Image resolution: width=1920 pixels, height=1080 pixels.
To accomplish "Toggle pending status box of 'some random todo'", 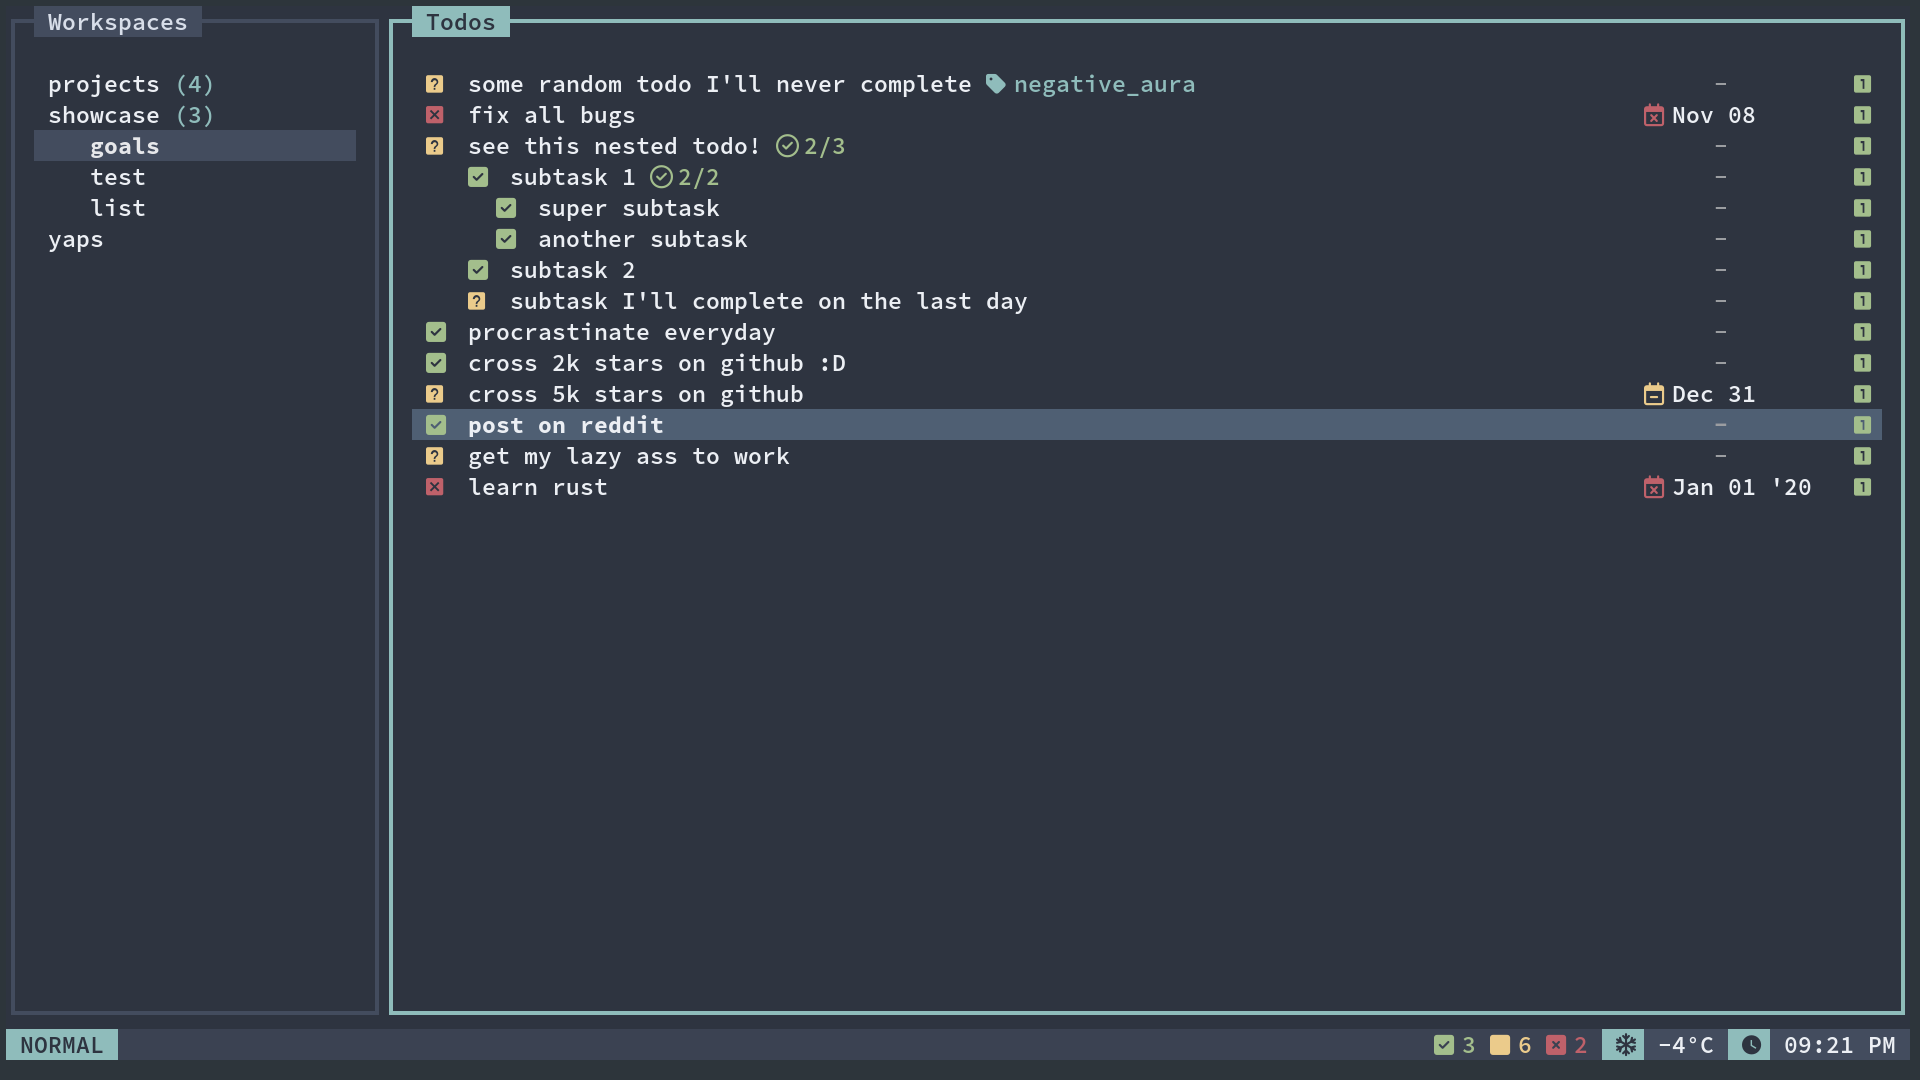I will 435,84.
